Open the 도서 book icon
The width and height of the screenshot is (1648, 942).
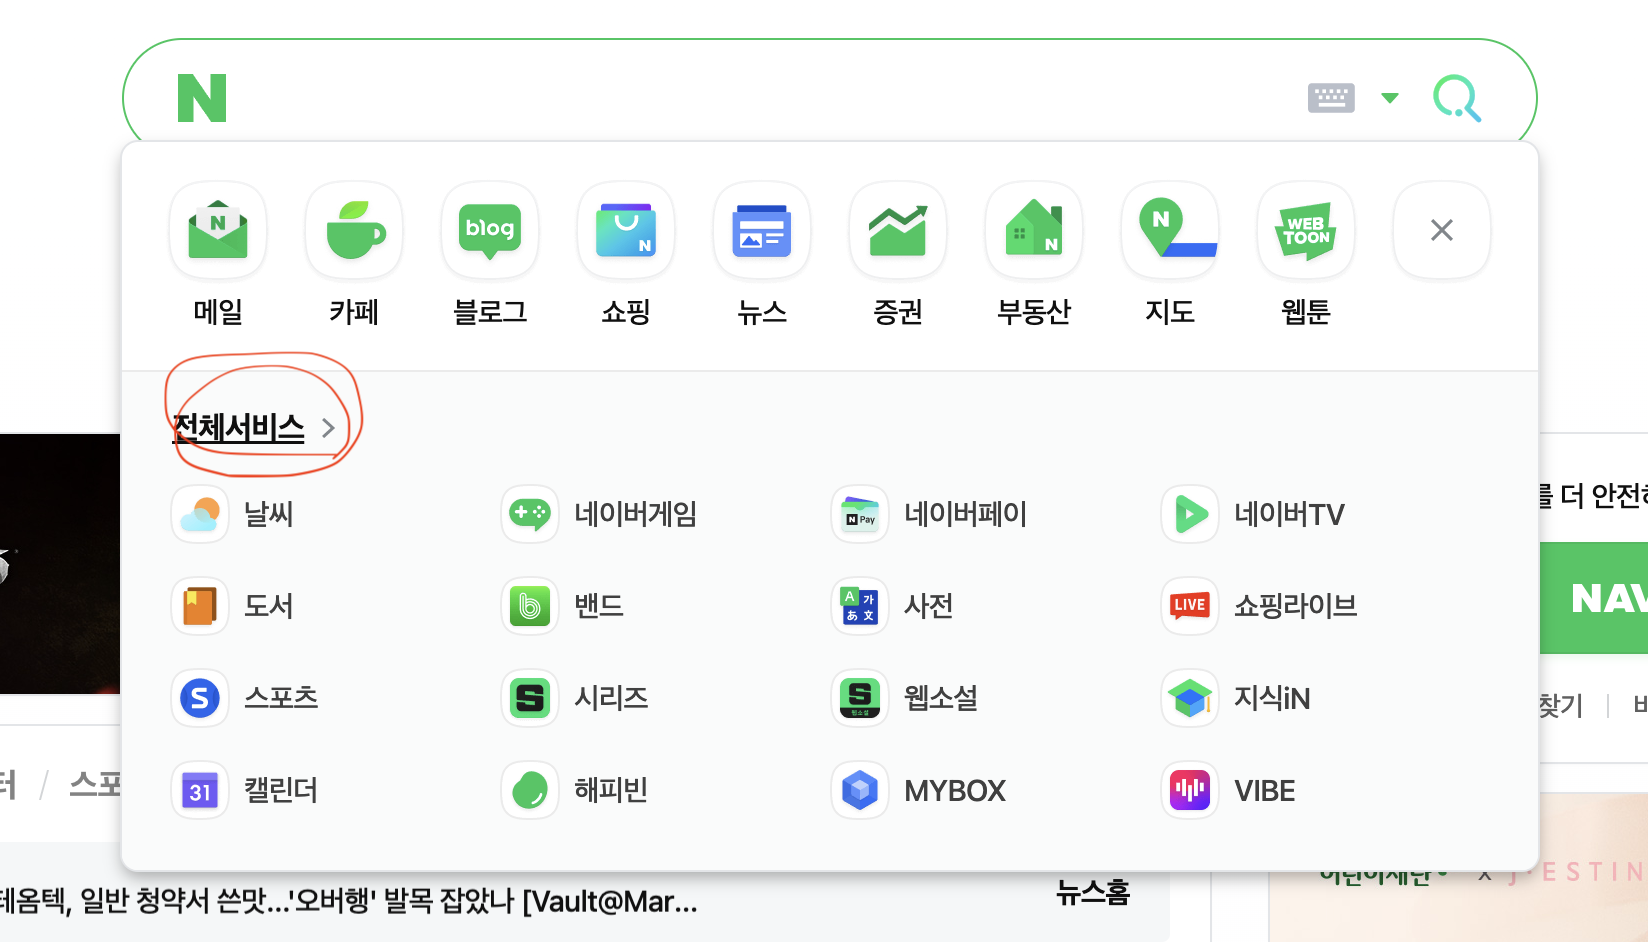pos(200,606)
